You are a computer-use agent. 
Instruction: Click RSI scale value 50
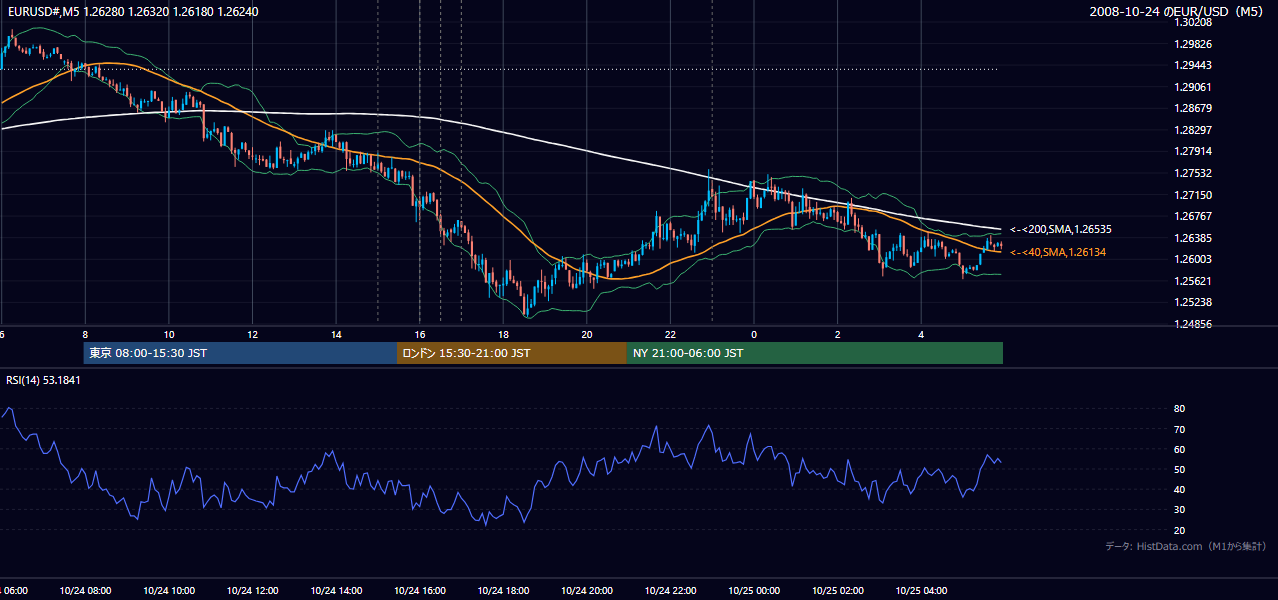click(1179, 469)
